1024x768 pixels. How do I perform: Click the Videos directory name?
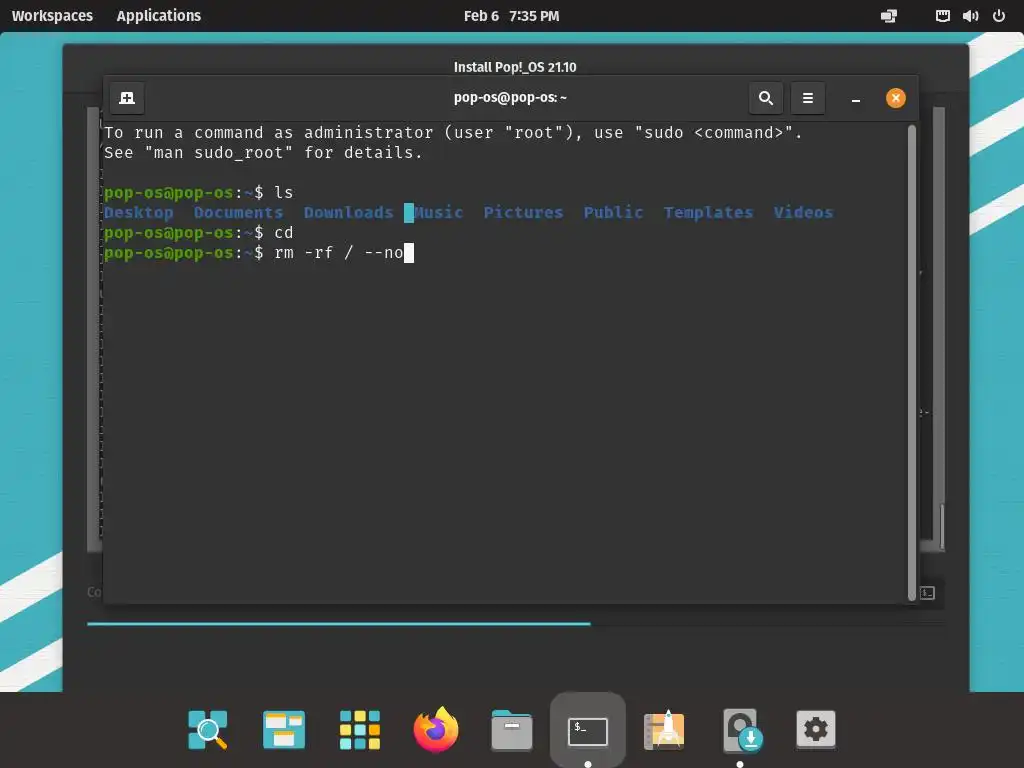803,213
